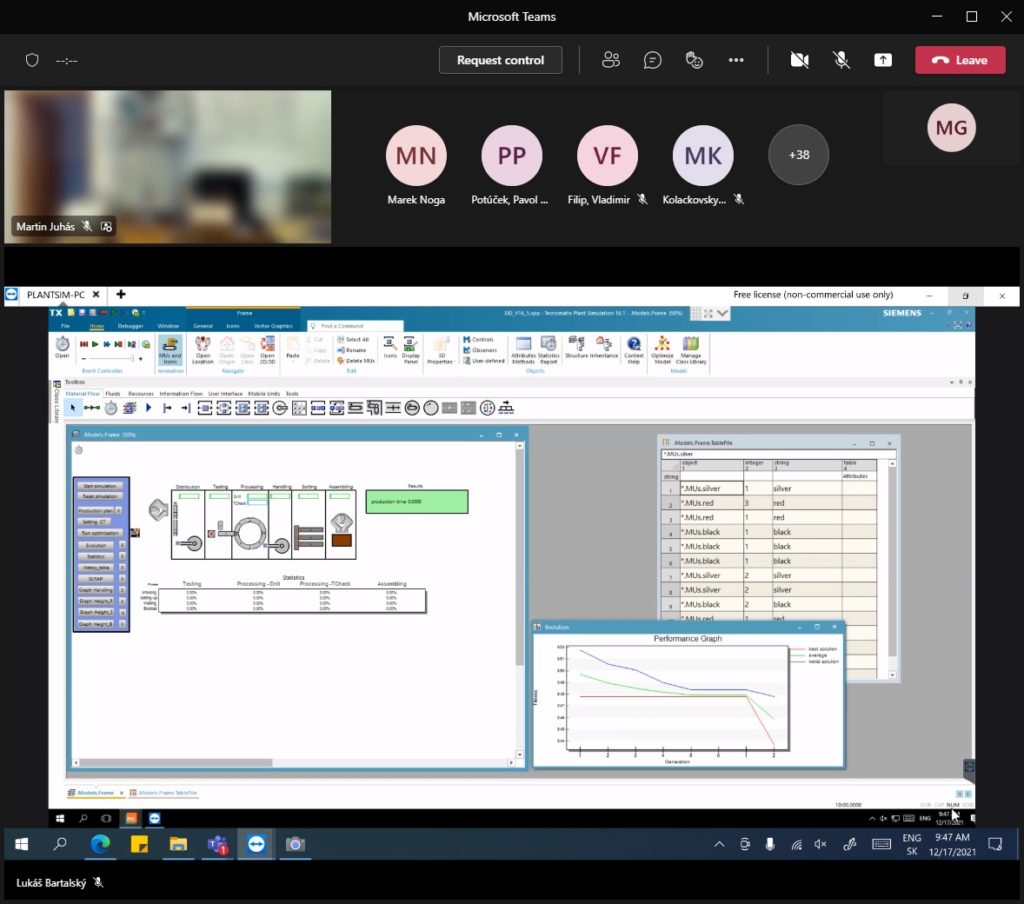This screenshot has height=904, width=1024.
Task: Toggle MUs and Icons animation
Action: (170, 349)
